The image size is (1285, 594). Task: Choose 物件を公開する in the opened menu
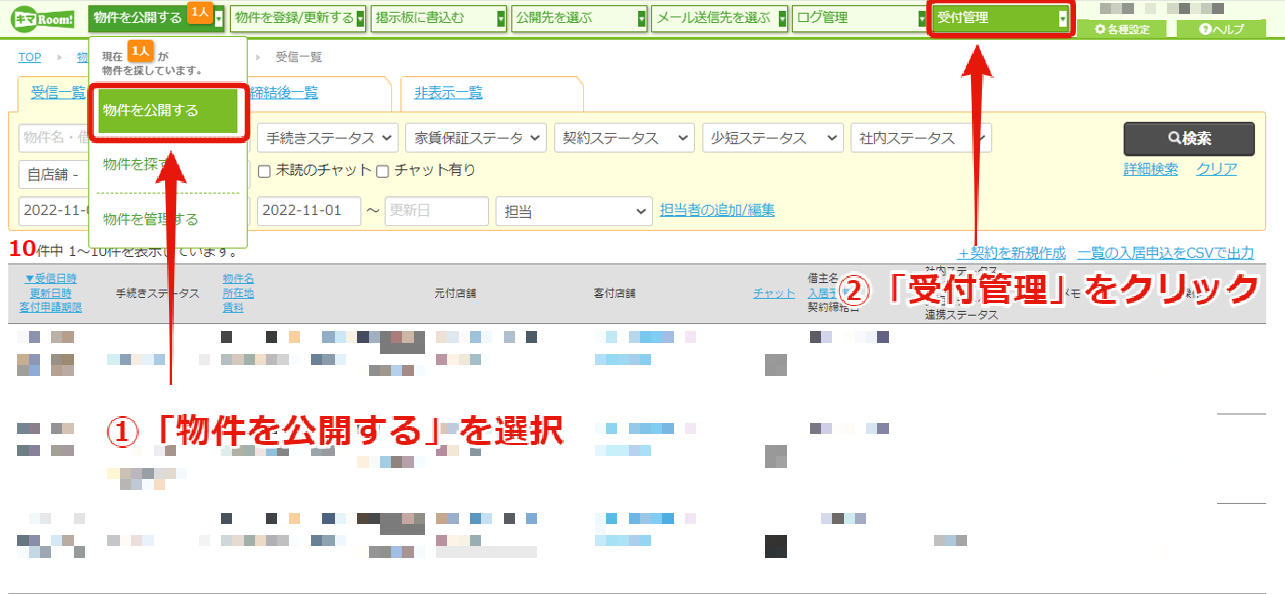coord(168,111)
